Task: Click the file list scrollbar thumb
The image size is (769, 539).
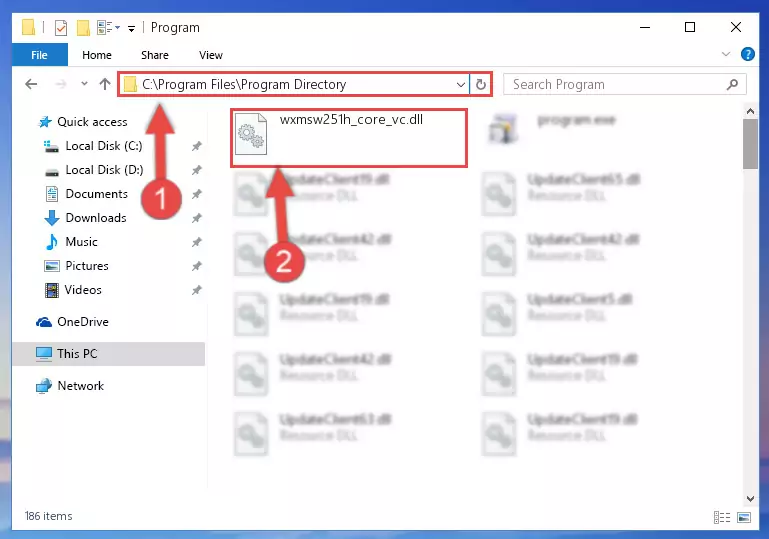Action: [750, 144]
